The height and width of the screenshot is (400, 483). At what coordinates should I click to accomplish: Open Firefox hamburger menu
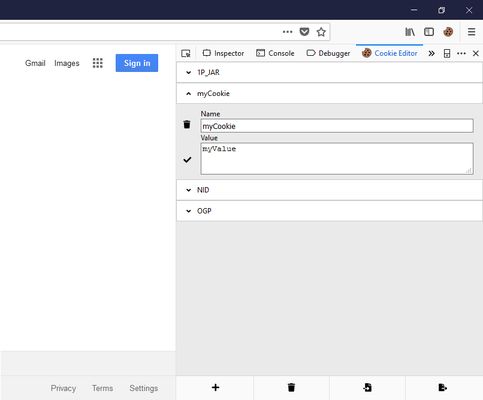471,32
